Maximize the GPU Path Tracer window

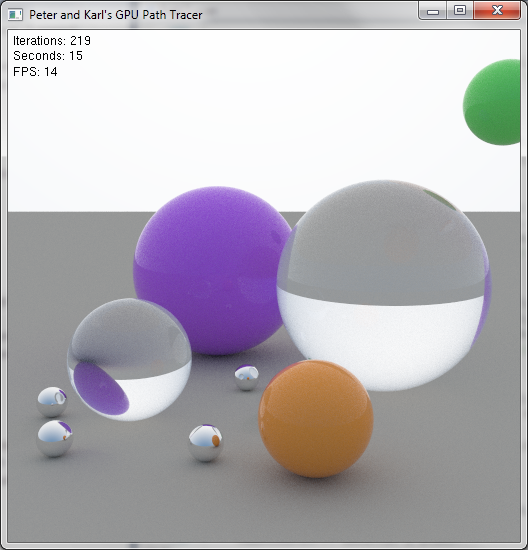[460, 11]
